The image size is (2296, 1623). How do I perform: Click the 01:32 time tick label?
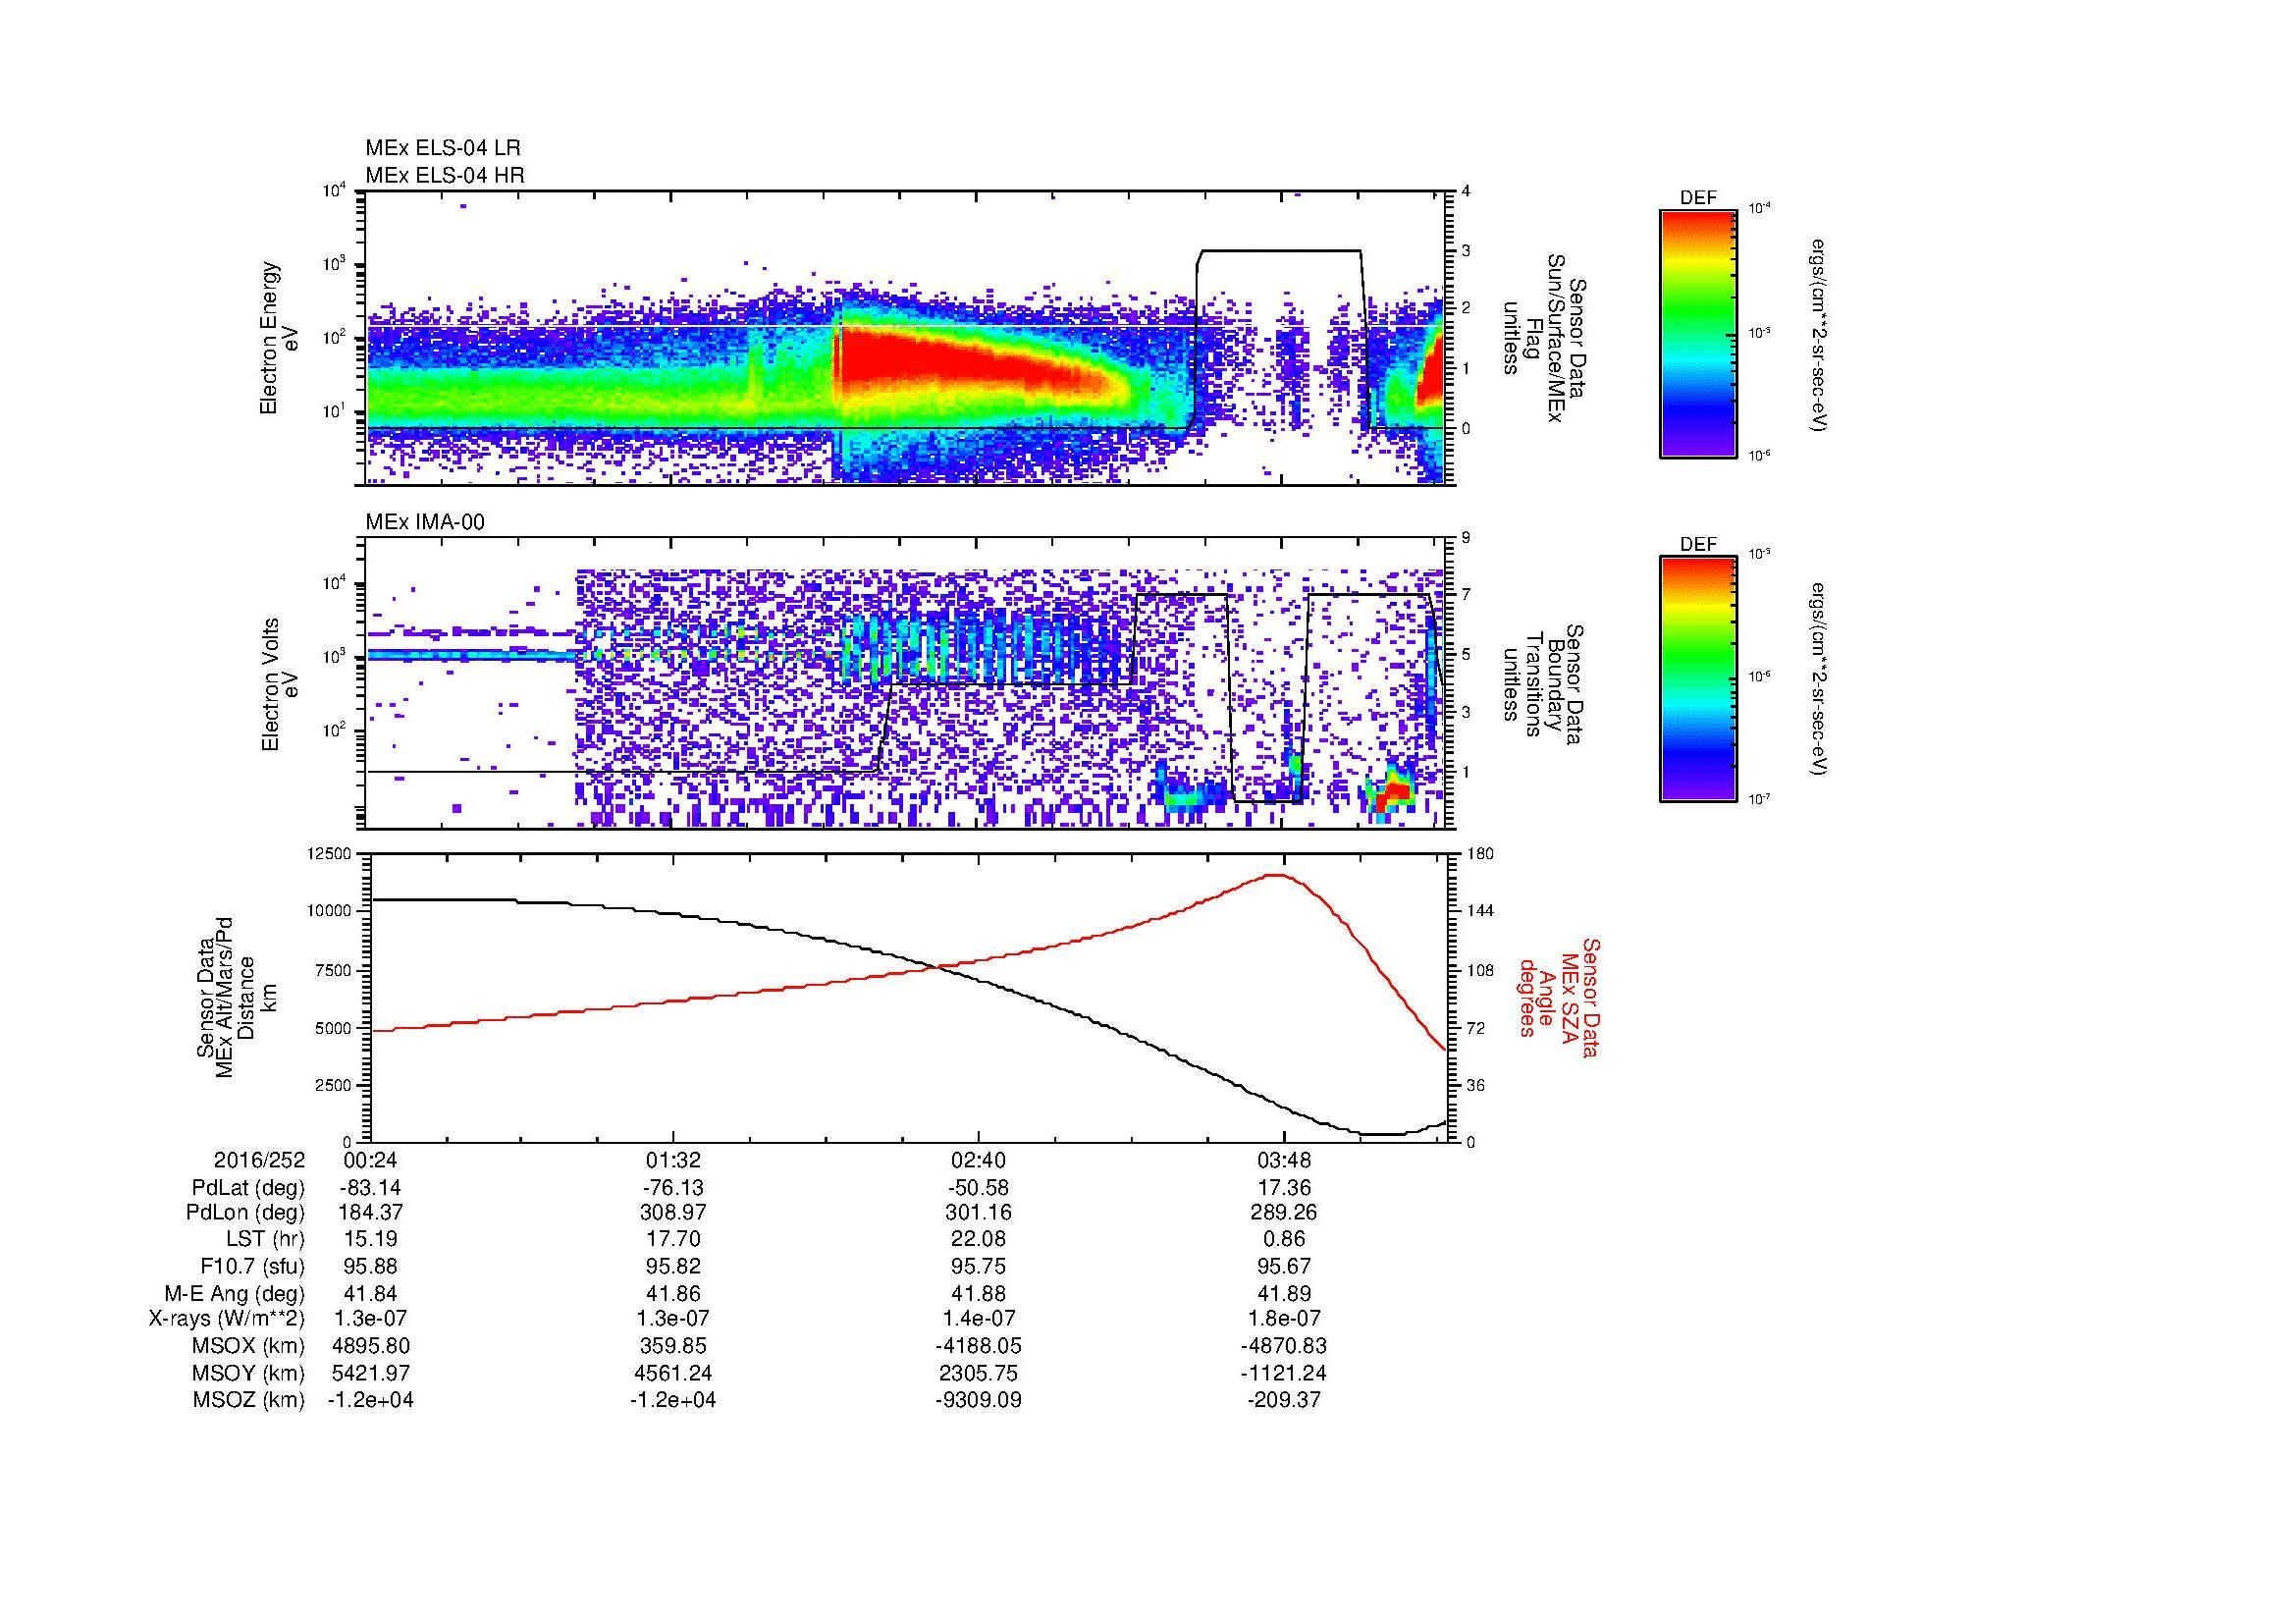coord(673,1160)
